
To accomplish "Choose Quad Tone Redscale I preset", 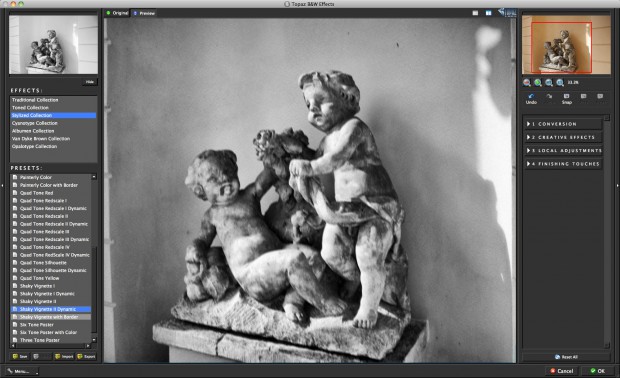I will pos(51,200).
